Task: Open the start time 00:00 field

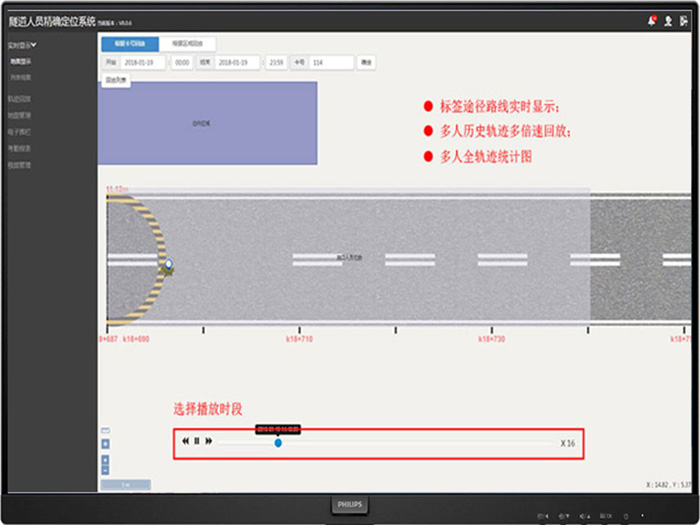Action: pos(182,62)
